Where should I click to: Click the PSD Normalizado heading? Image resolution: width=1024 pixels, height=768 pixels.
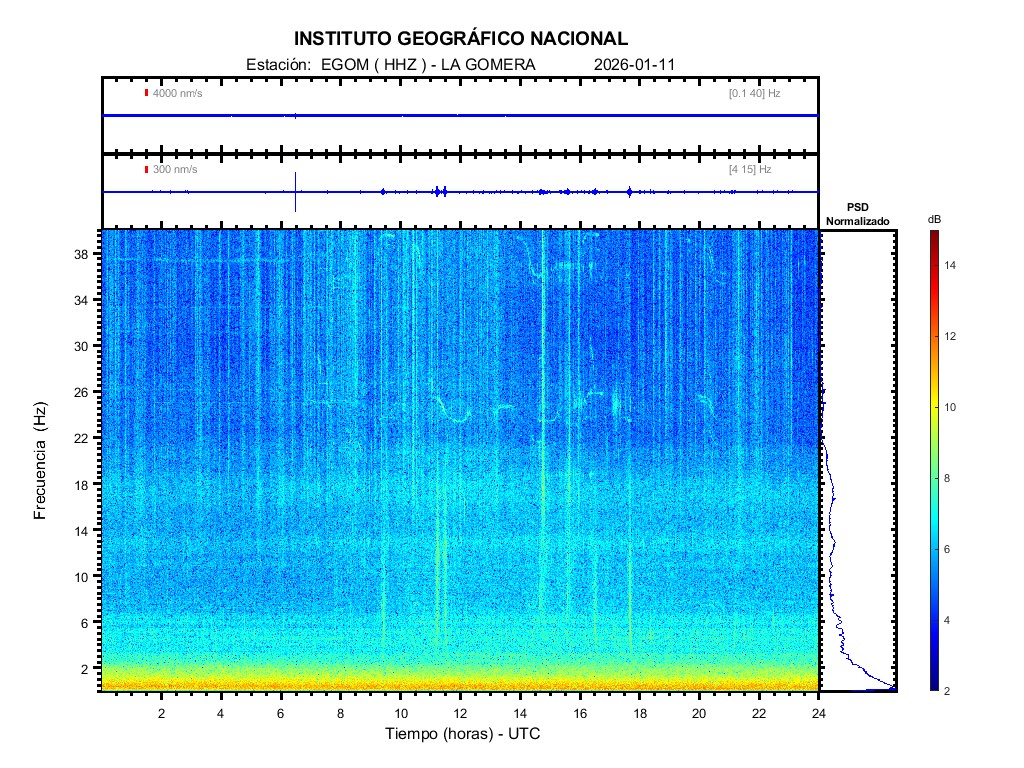point(857,214)
